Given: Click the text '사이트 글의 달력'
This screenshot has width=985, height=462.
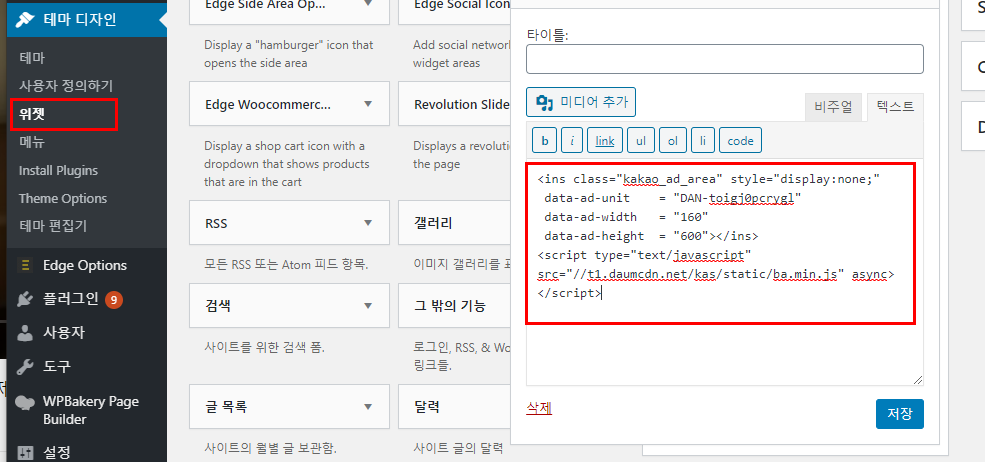Looking at the screenshot, I should [x=458, y=449].
